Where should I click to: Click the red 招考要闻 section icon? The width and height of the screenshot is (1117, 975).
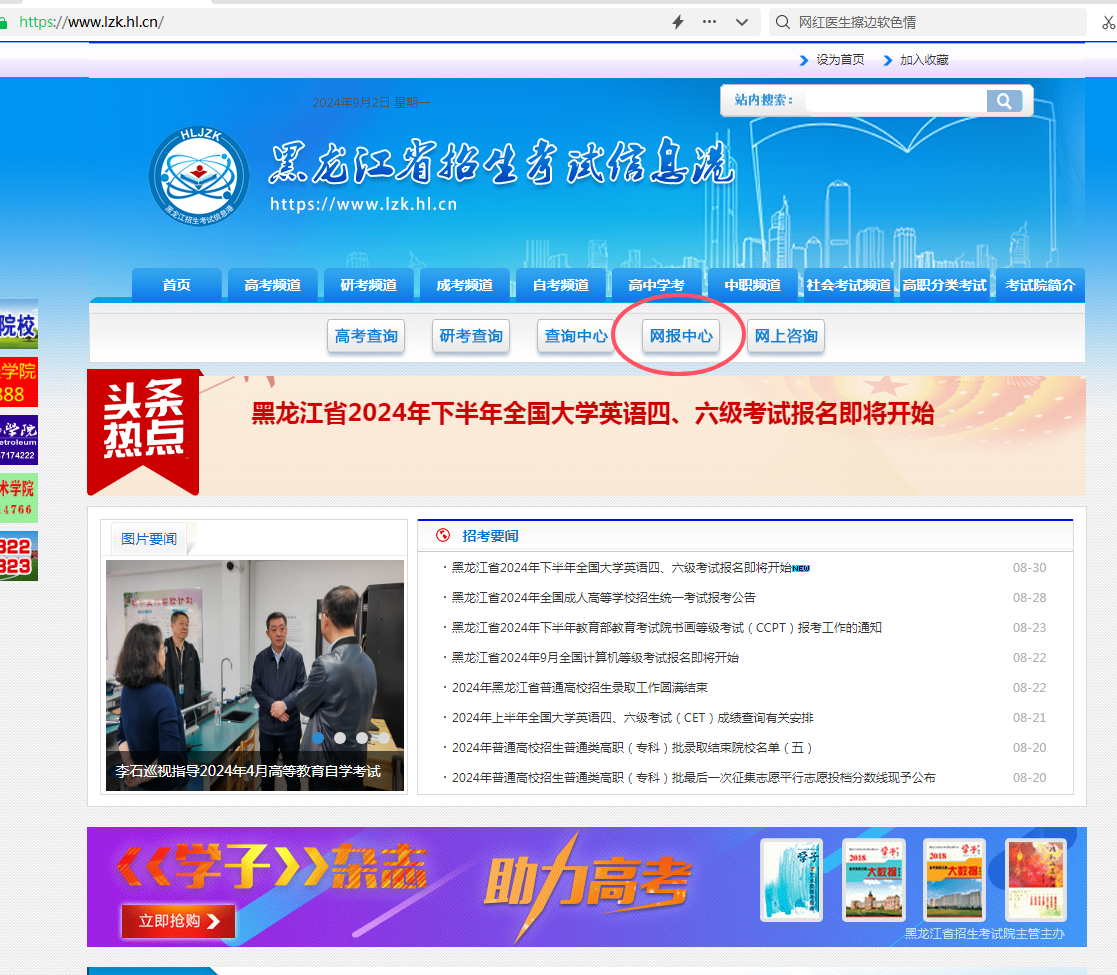click(x=443, y=536)
